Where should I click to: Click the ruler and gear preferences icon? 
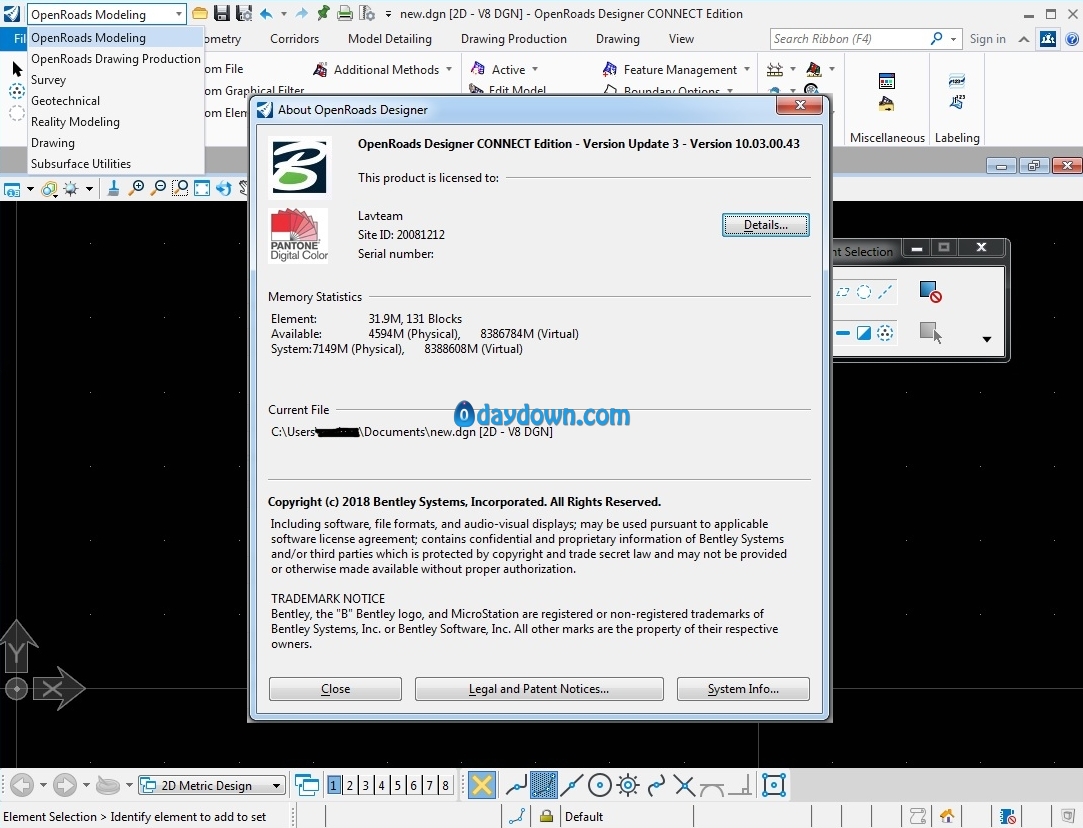point(367,13)
